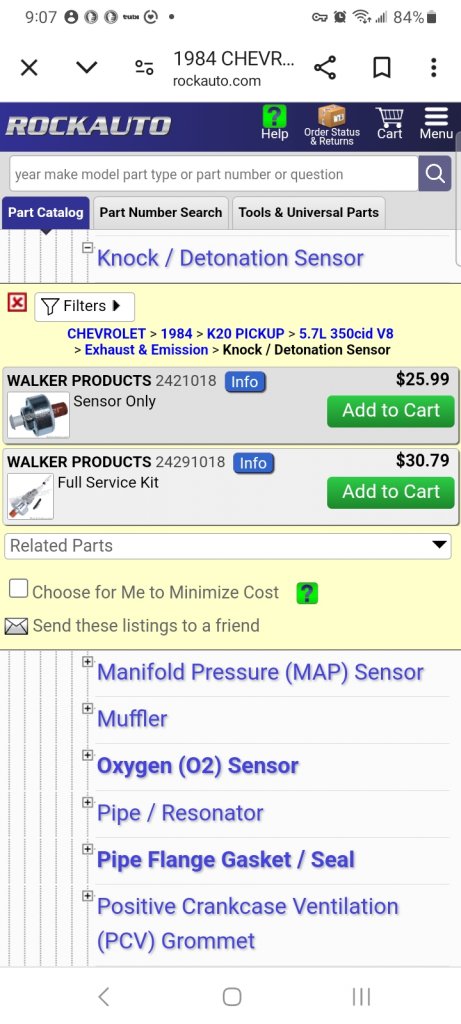The height and width of the screenshot is (1024, 461).
Task: Enable Choose for Me to Minimize Cost
Action: tap(18, 589)
